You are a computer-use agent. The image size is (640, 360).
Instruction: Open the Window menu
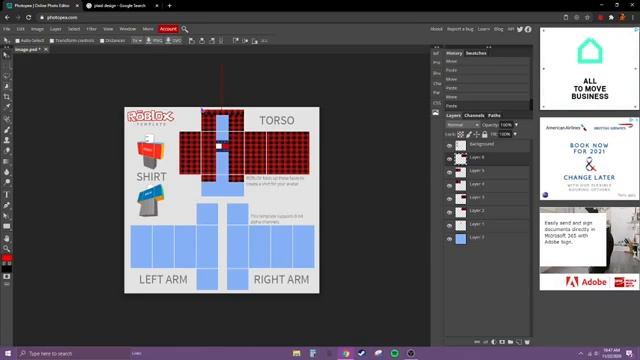127,29
